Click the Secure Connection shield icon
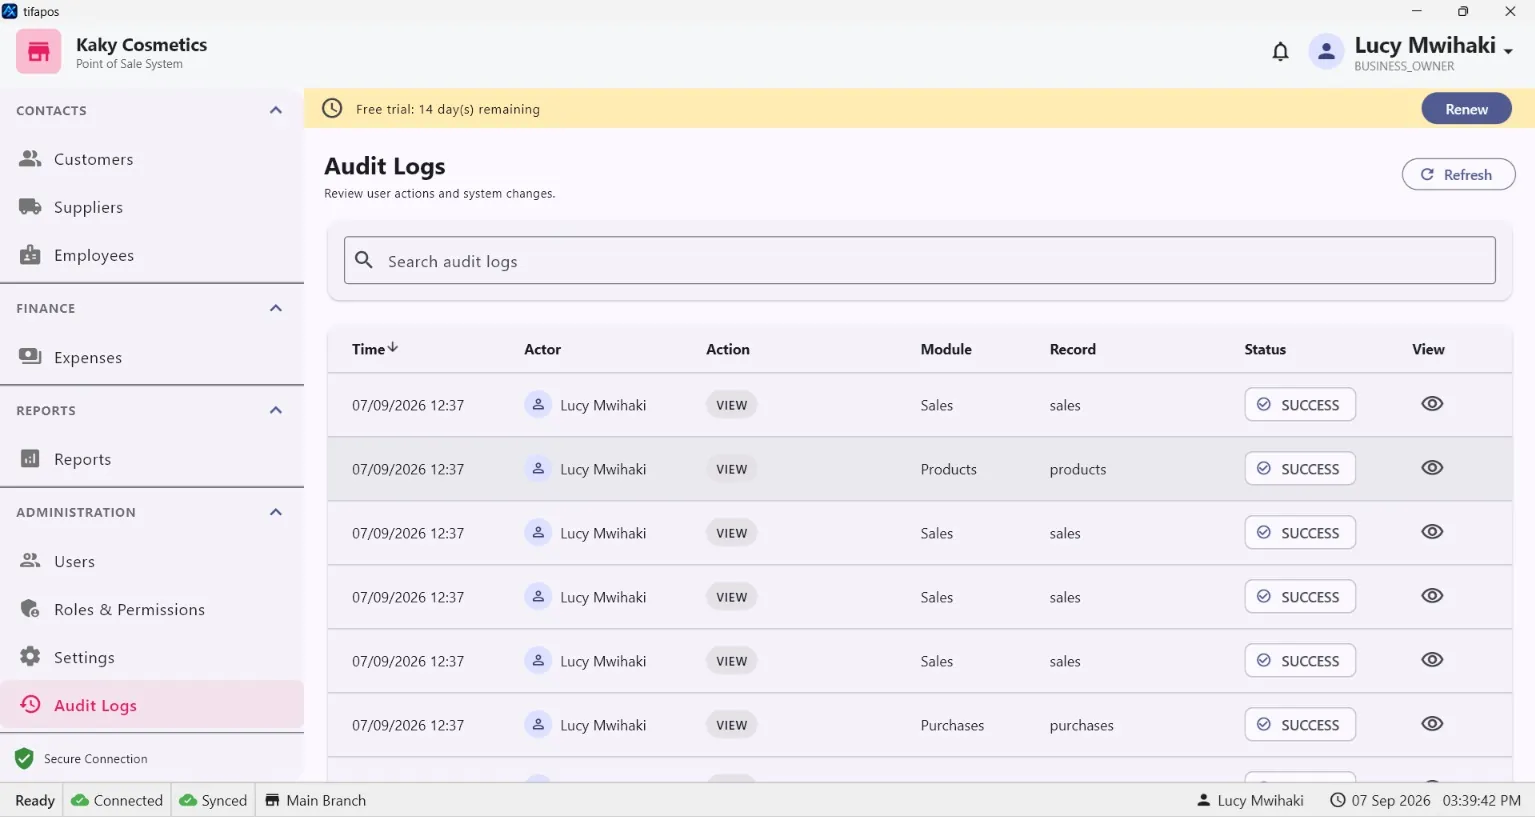Image resolution: width=1535 pixels, height=817 pixels. 25,759
